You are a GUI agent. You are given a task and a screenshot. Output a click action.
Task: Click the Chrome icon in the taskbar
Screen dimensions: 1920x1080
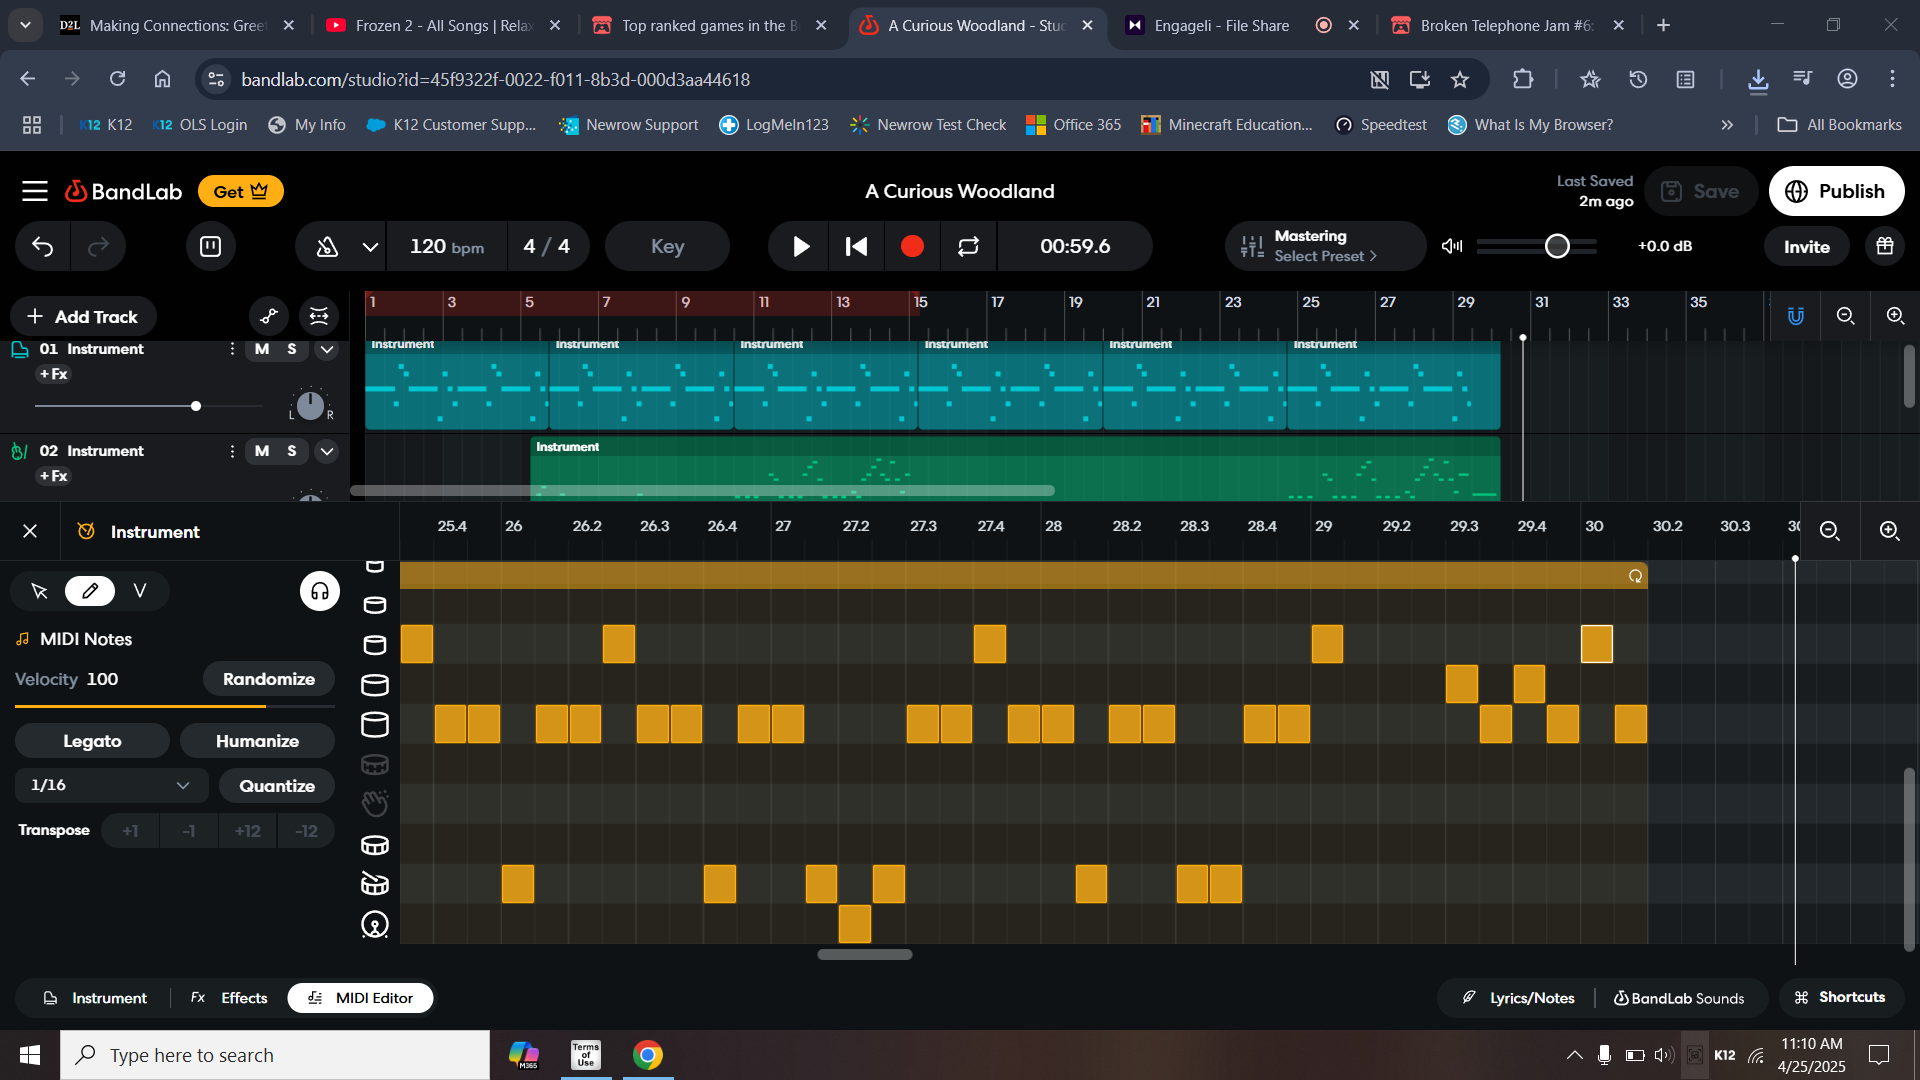(648, 1055)
